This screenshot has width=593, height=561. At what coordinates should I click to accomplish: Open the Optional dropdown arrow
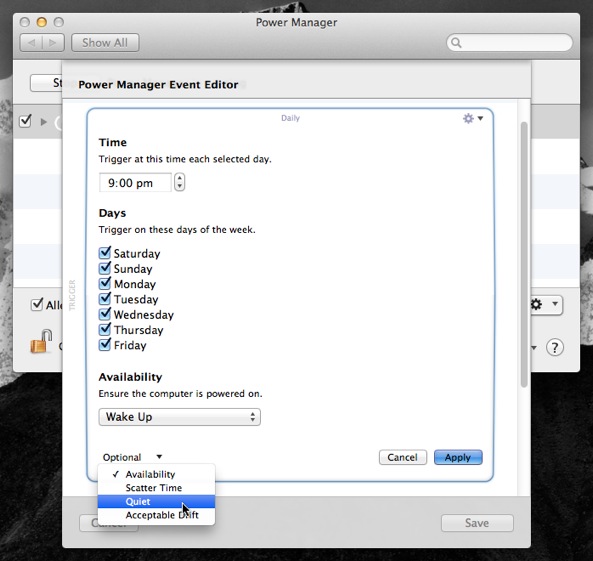tap(159, 457)
